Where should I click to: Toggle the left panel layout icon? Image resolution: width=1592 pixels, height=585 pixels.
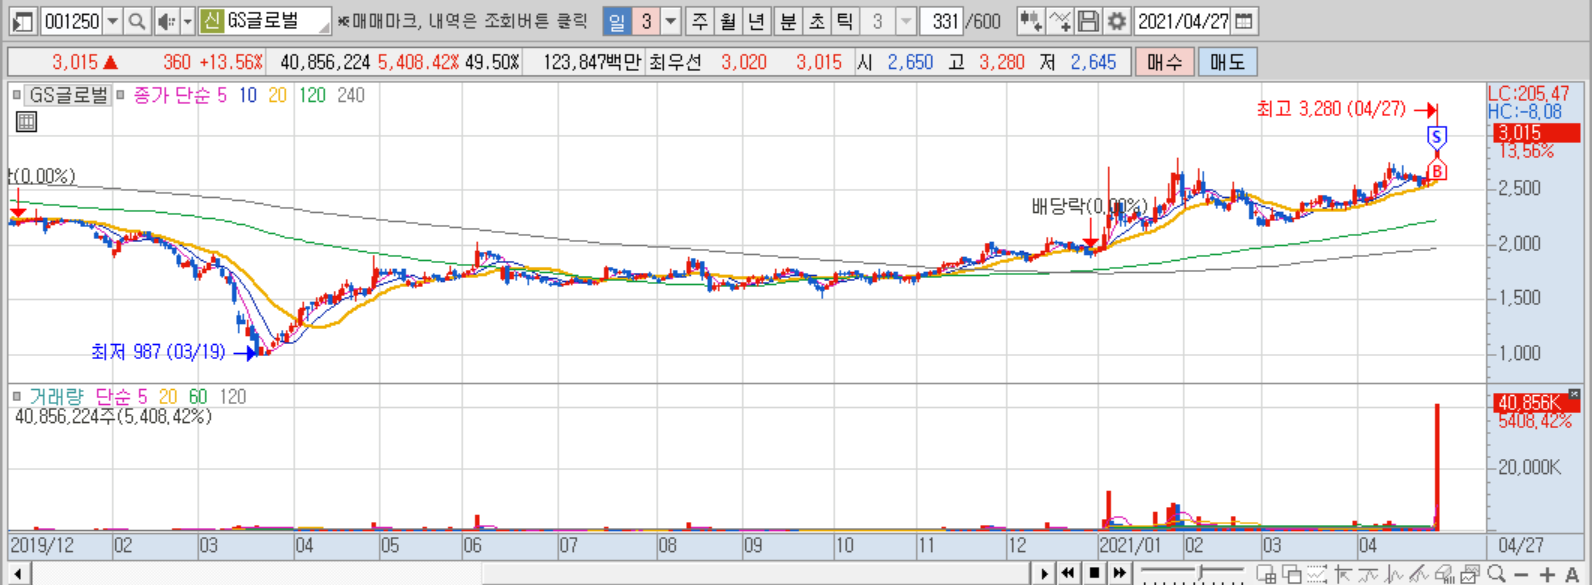[x=22, y=21]
